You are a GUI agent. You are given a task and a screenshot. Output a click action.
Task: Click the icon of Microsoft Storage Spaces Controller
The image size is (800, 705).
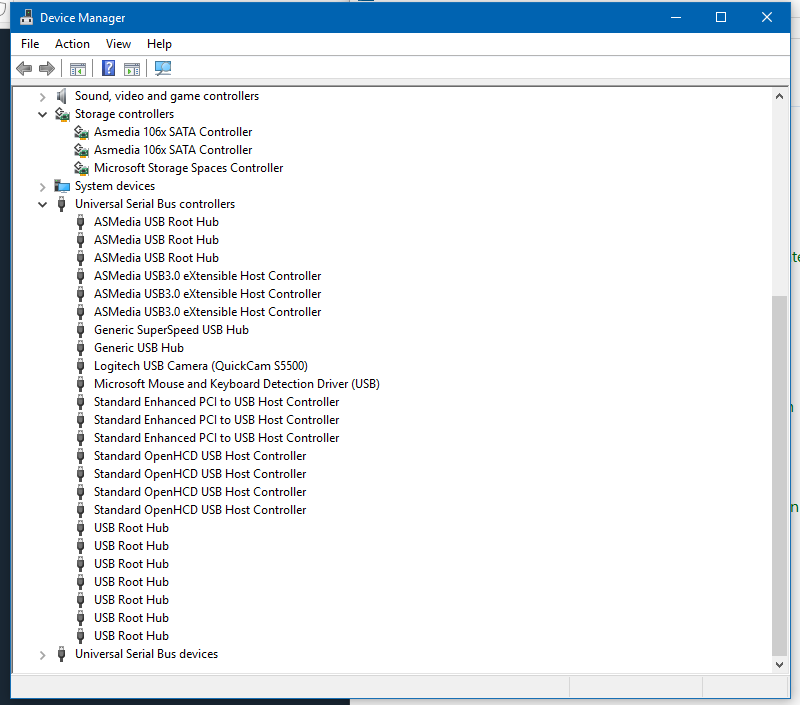click(81, 168)
